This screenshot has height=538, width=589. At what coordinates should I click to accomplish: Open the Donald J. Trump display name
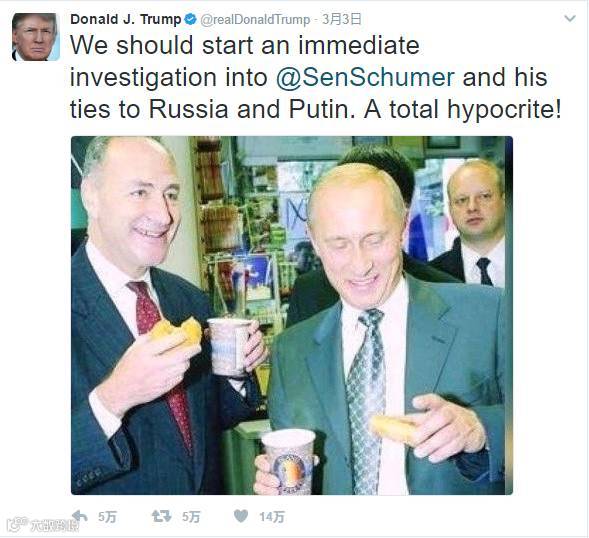[126, 19]
